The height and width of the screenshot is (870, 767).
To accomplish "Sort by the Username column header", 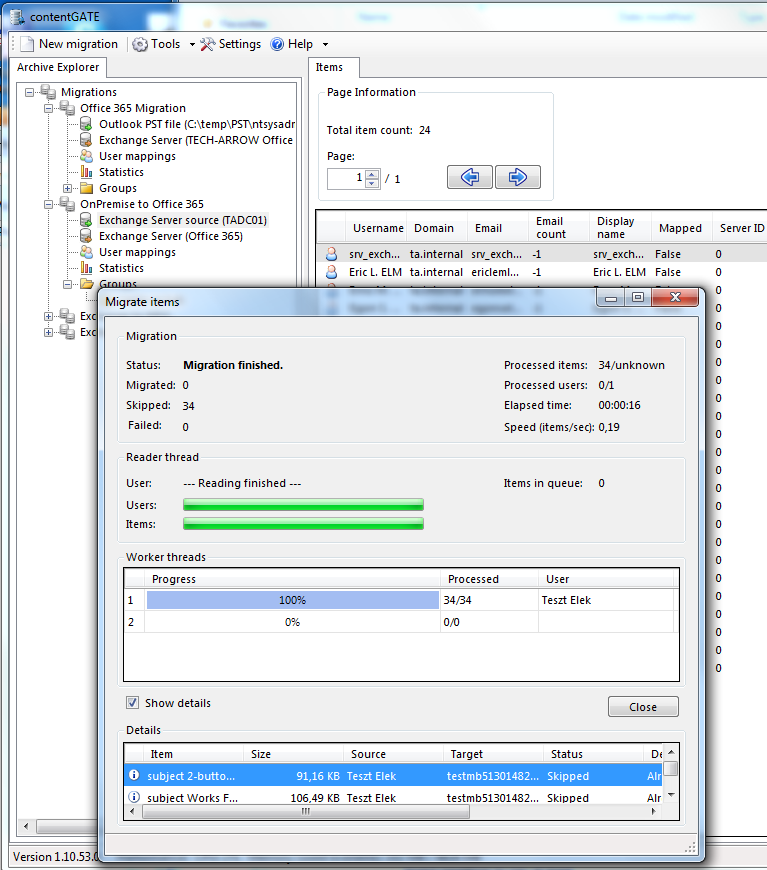I will (376, 228).
